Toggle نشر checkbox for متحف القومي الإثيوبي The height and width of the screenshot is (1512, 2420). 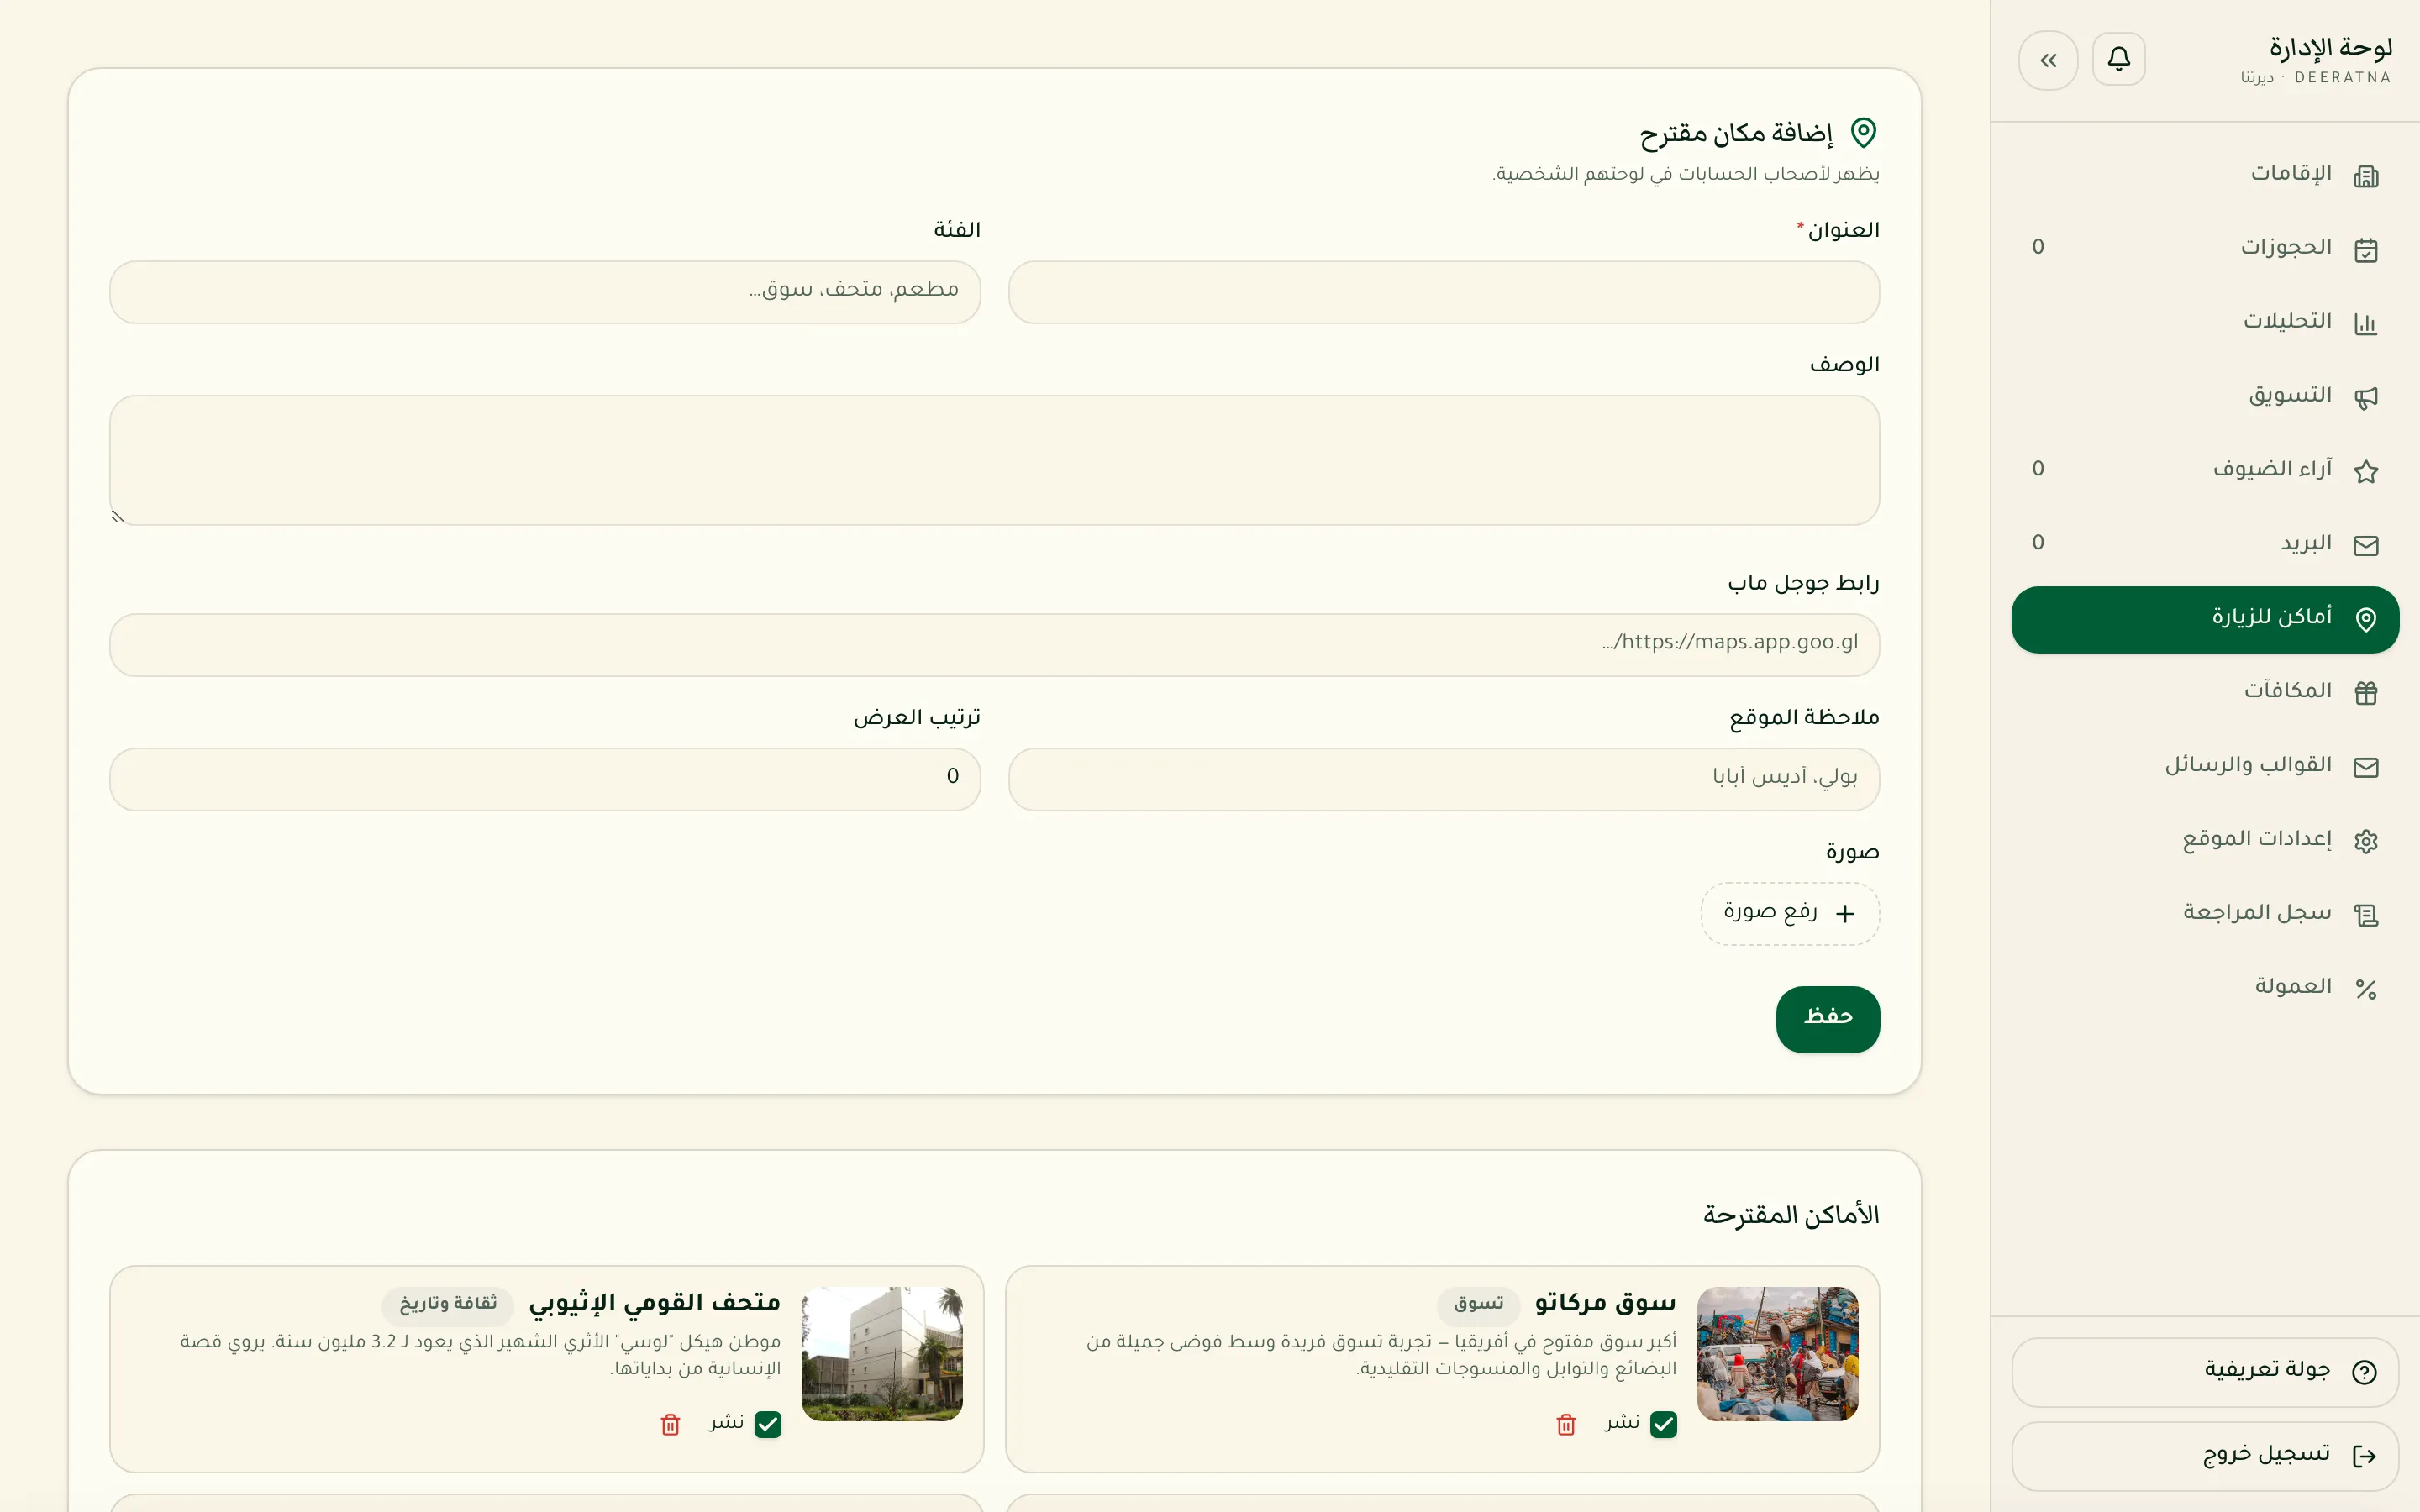[767, 1424]
